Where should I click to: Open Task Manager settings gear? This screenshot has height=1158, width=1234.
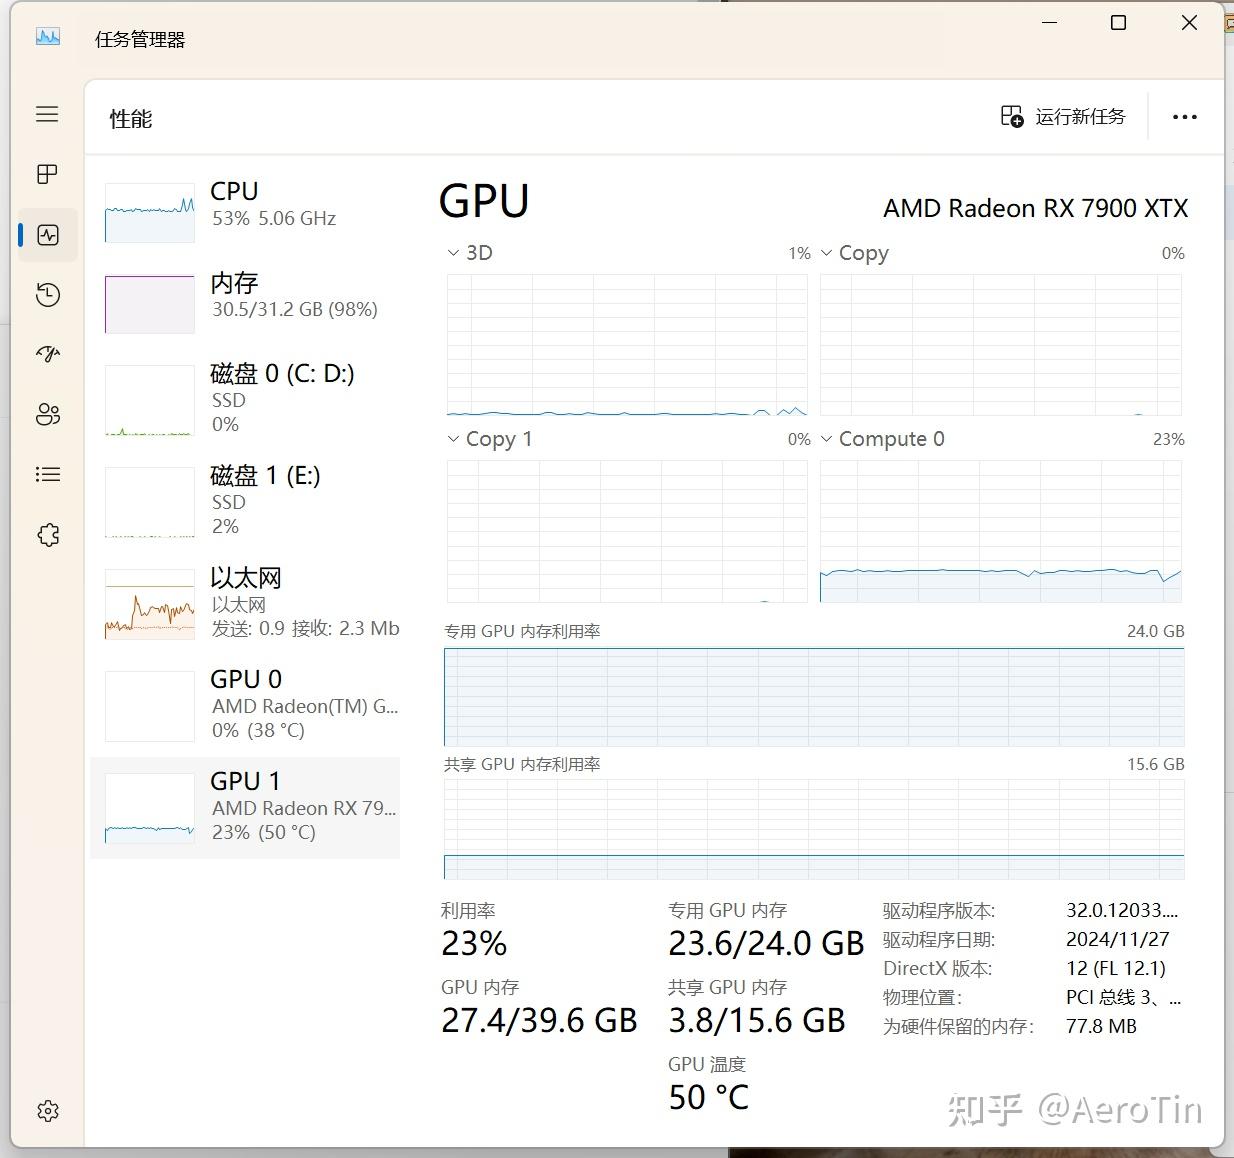47,1111
